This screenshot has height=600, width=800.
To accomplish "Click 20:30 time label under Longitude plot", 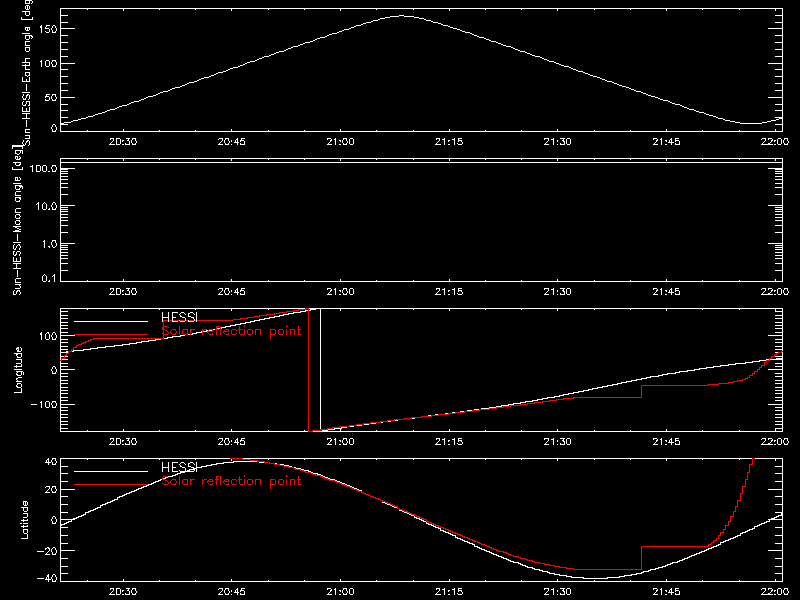I will [123, 442].
